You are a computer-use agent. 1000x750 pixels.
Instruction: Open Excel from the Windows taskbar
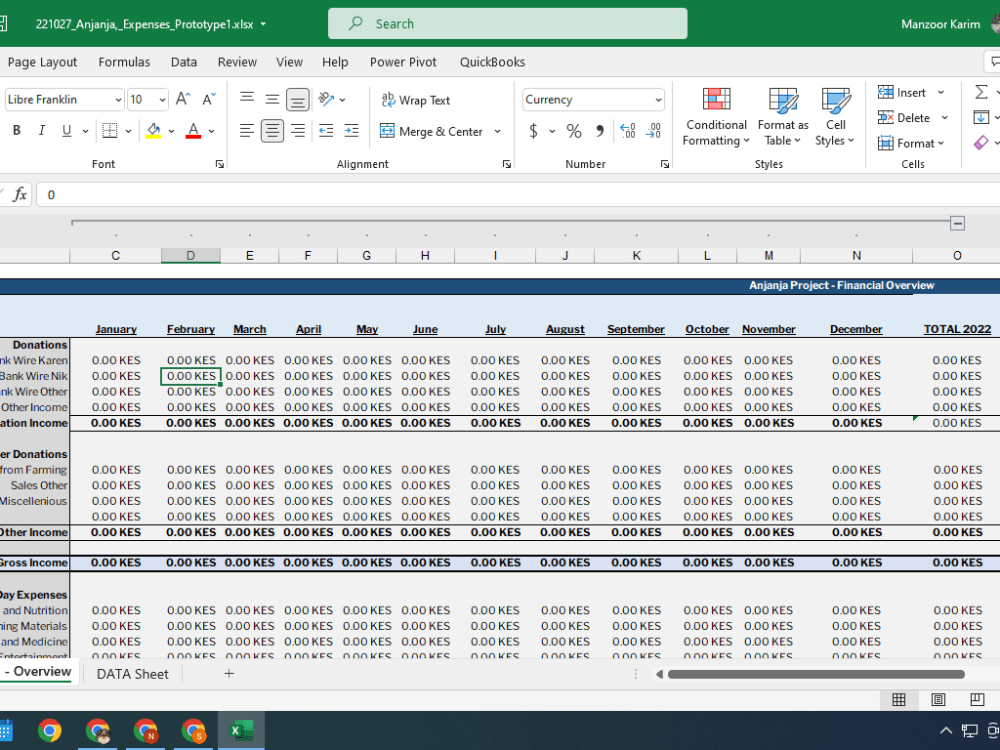[241, 730]
